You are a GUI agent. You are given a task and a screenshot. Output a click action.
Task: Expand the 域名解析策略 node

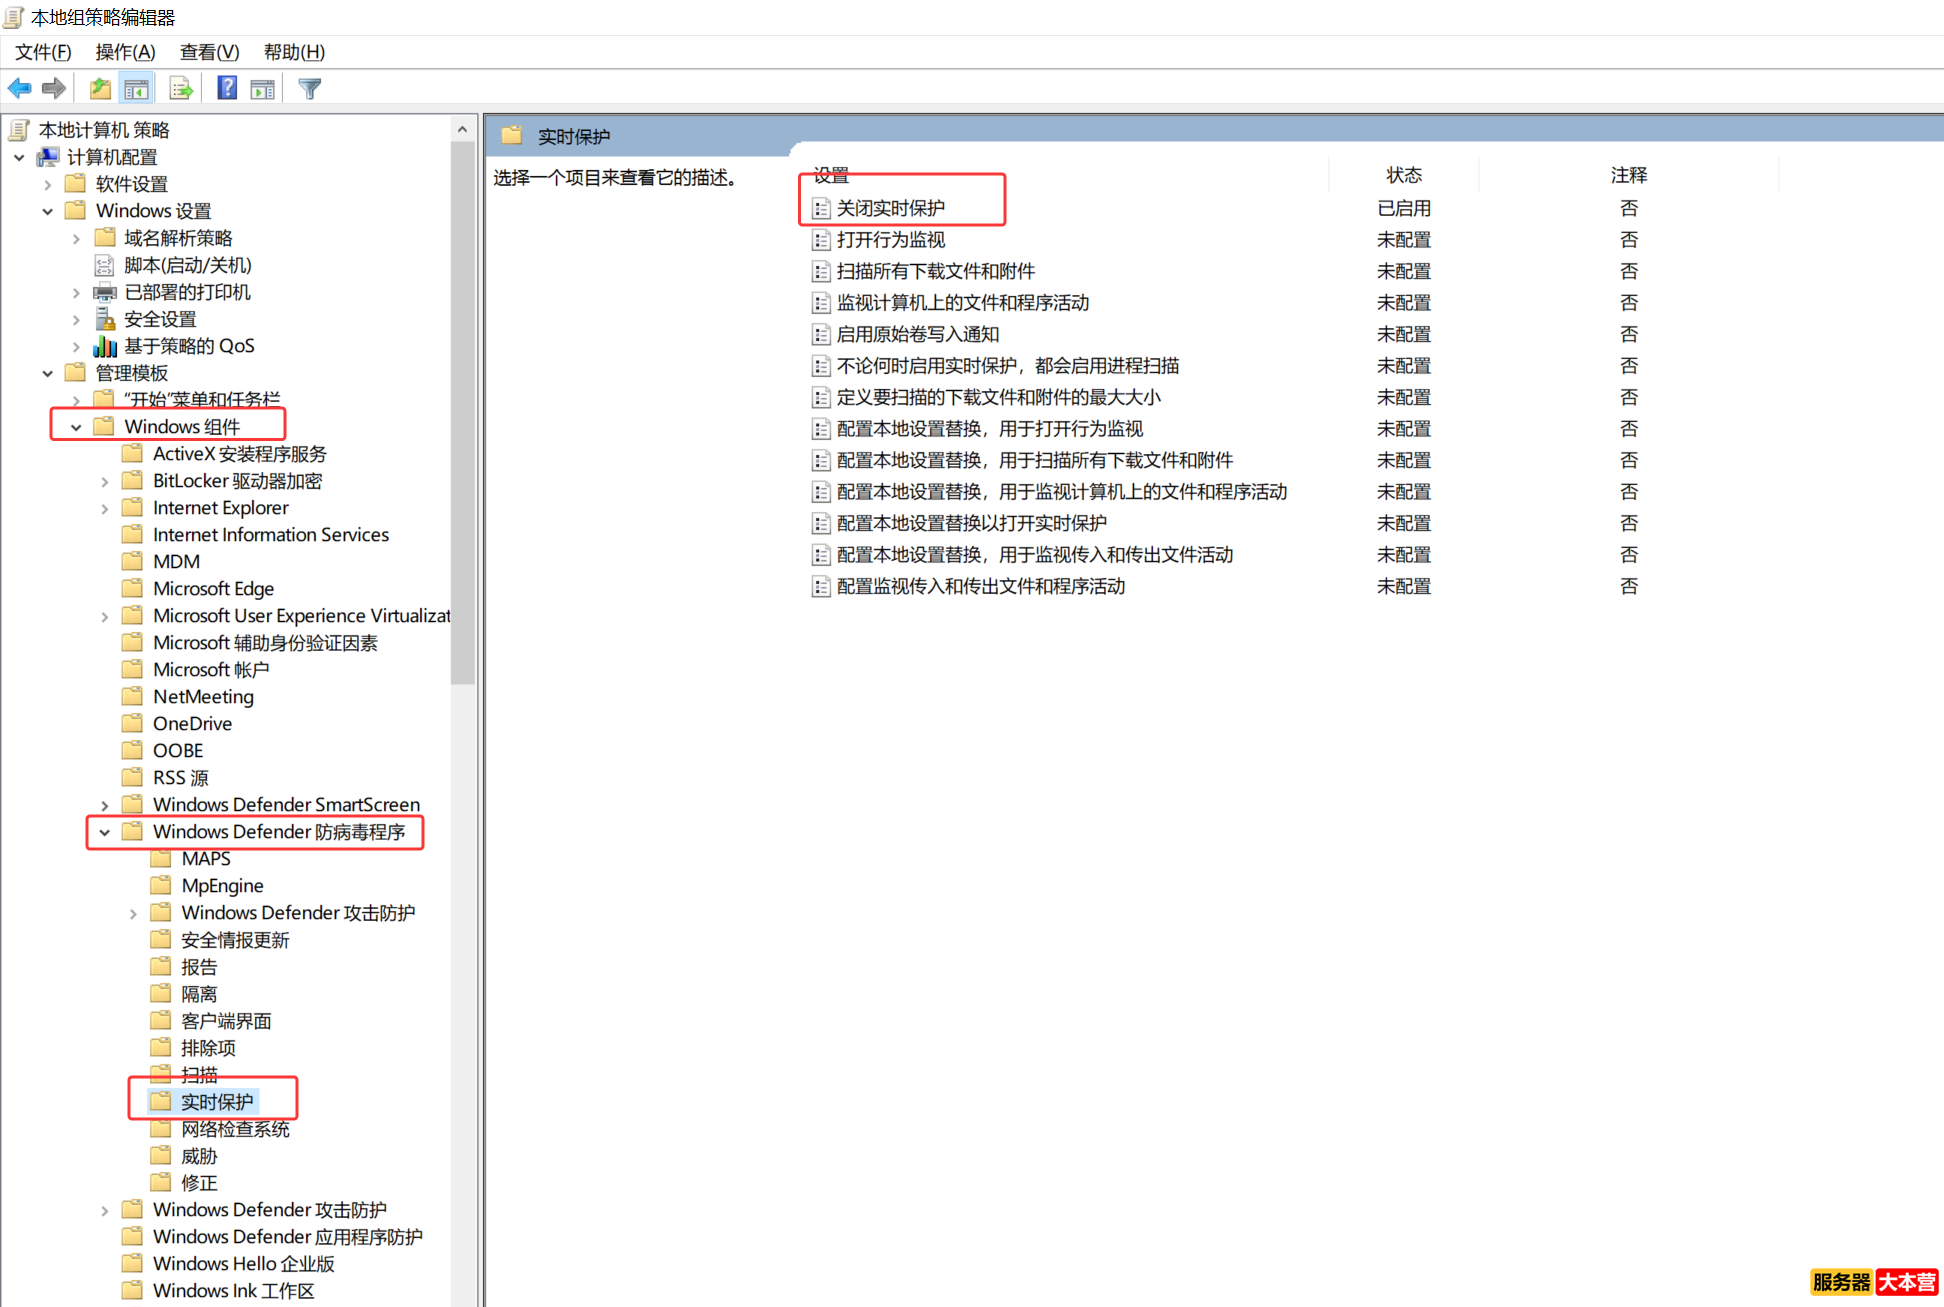[76, 238]
